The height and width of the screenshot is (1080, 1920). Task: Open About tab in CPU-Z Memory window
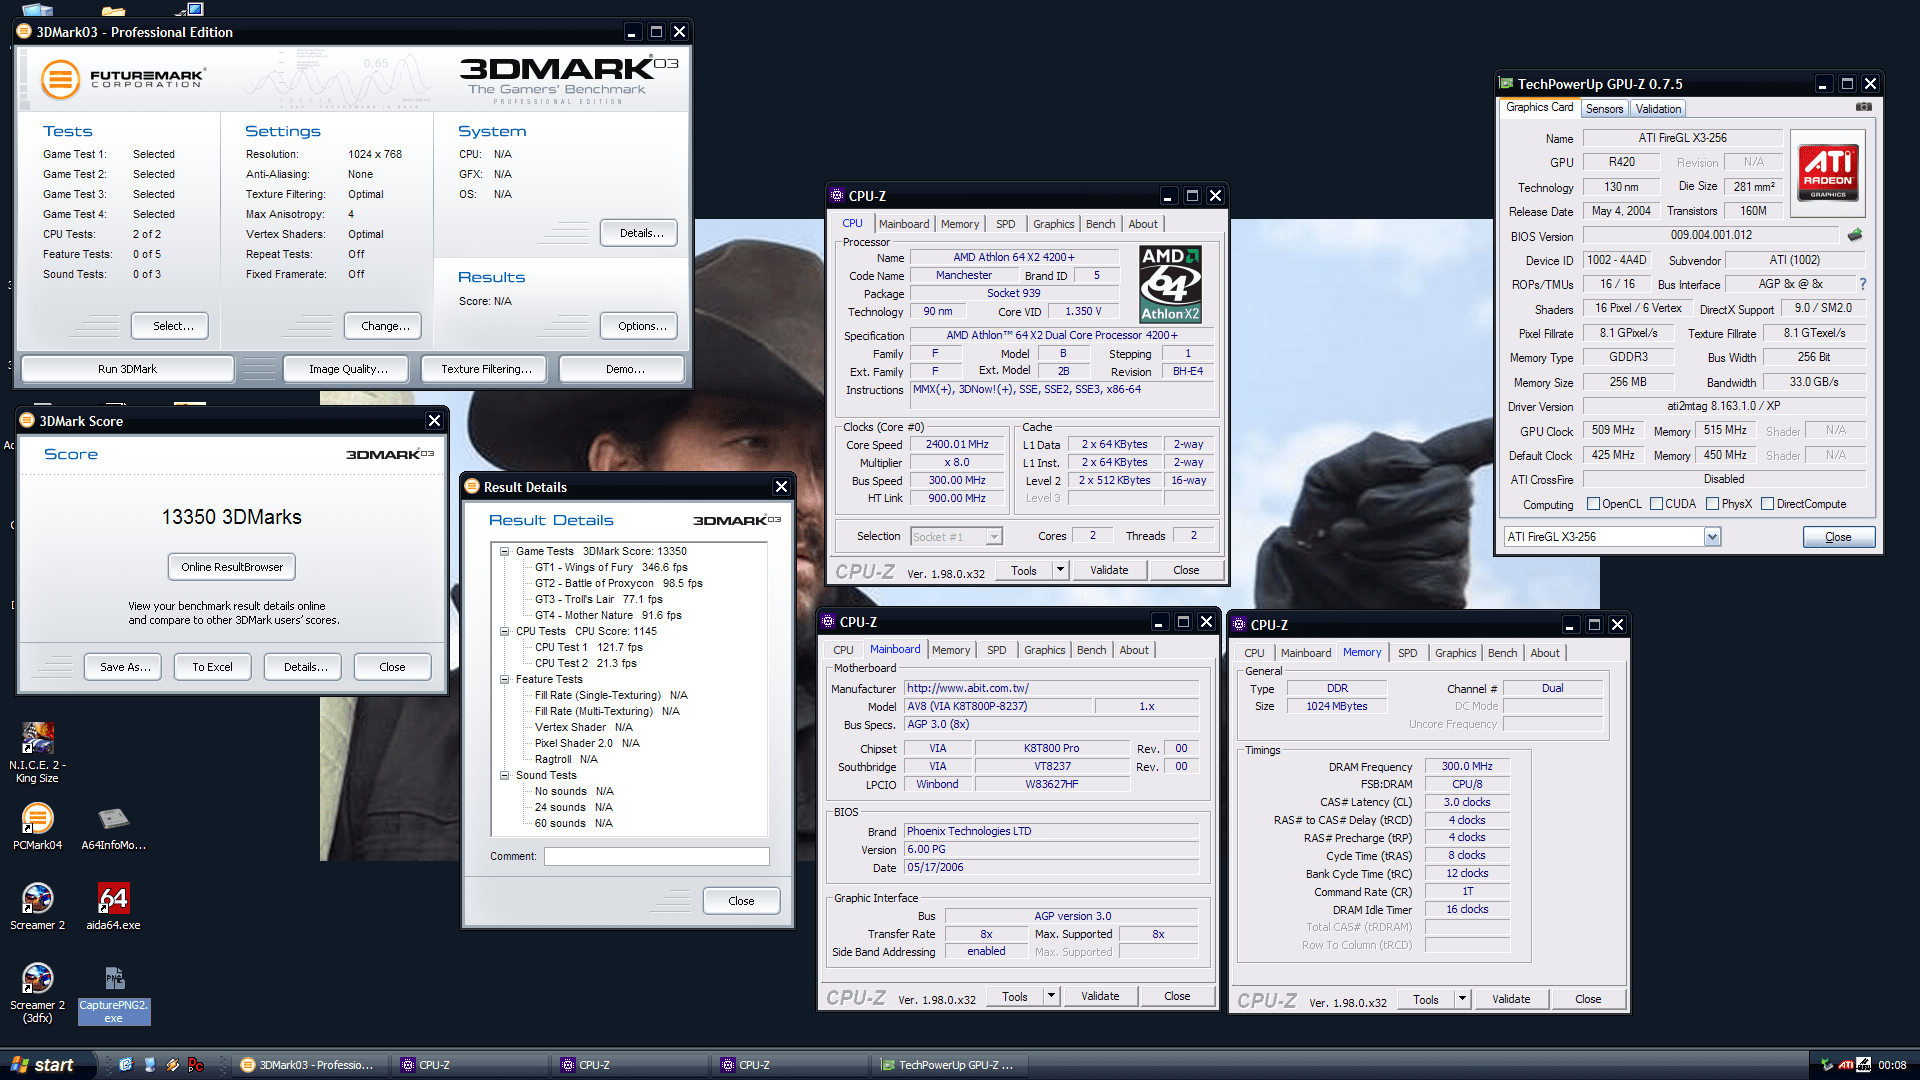pyautogui.click(x=1545, y=653)
